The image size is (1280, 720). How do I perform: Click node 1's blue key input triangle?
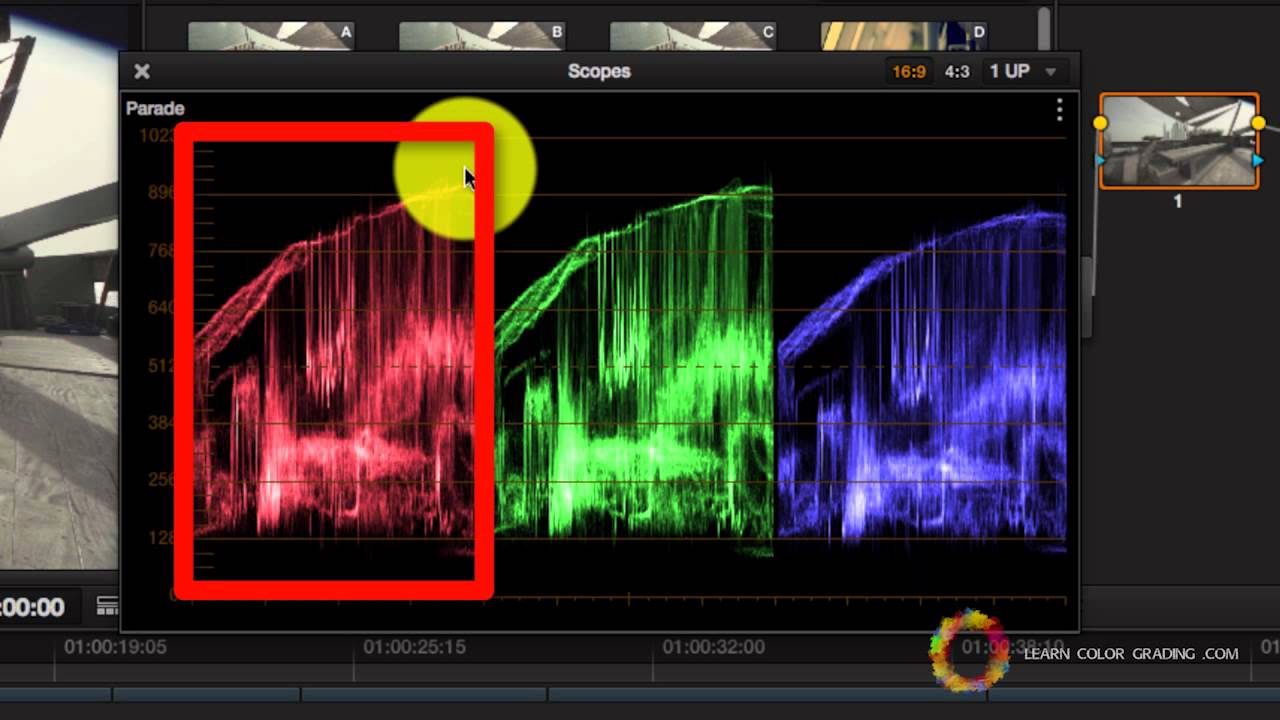pos(1100,160)
